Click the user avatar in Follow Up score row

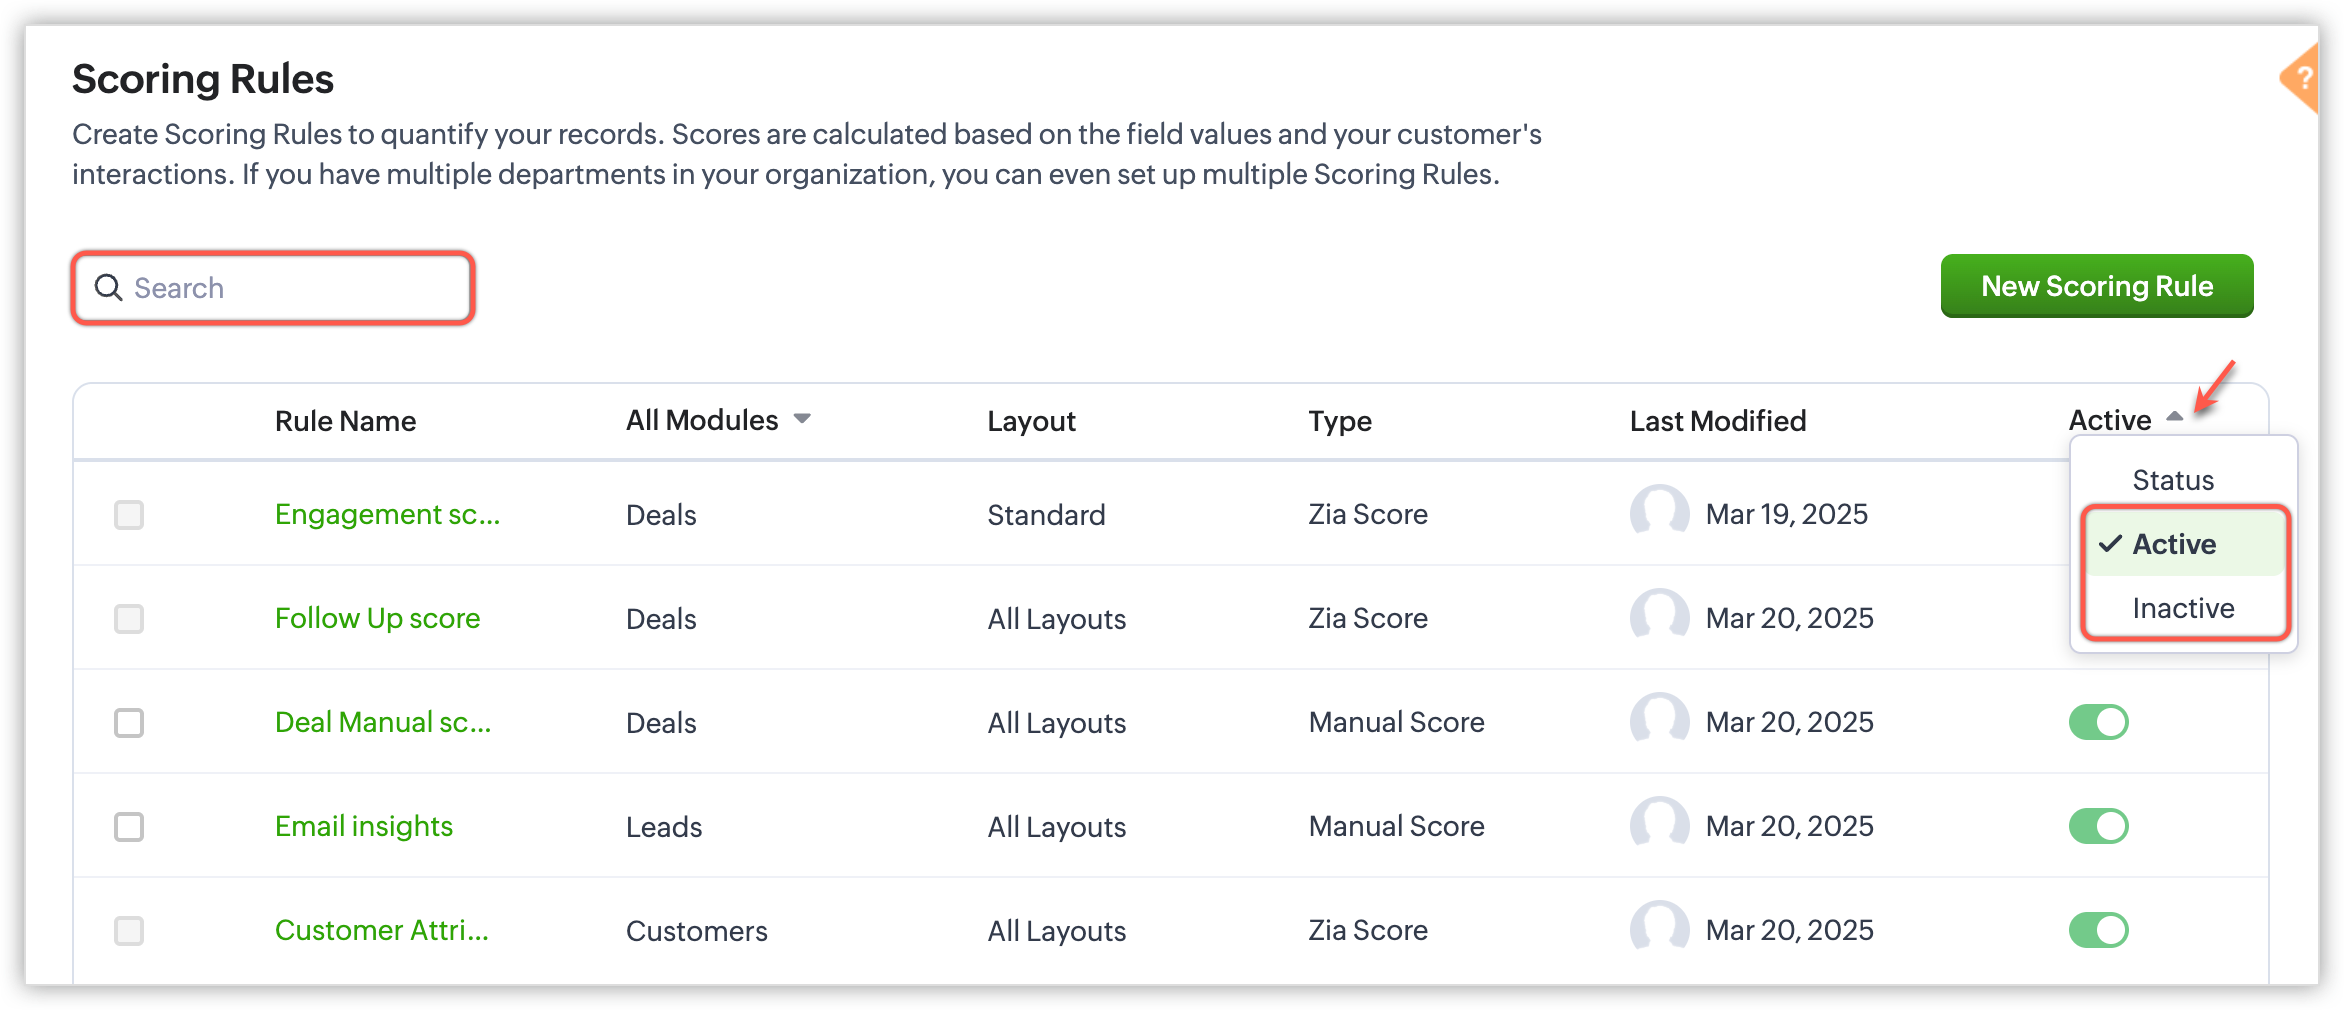coord(1659,618)
